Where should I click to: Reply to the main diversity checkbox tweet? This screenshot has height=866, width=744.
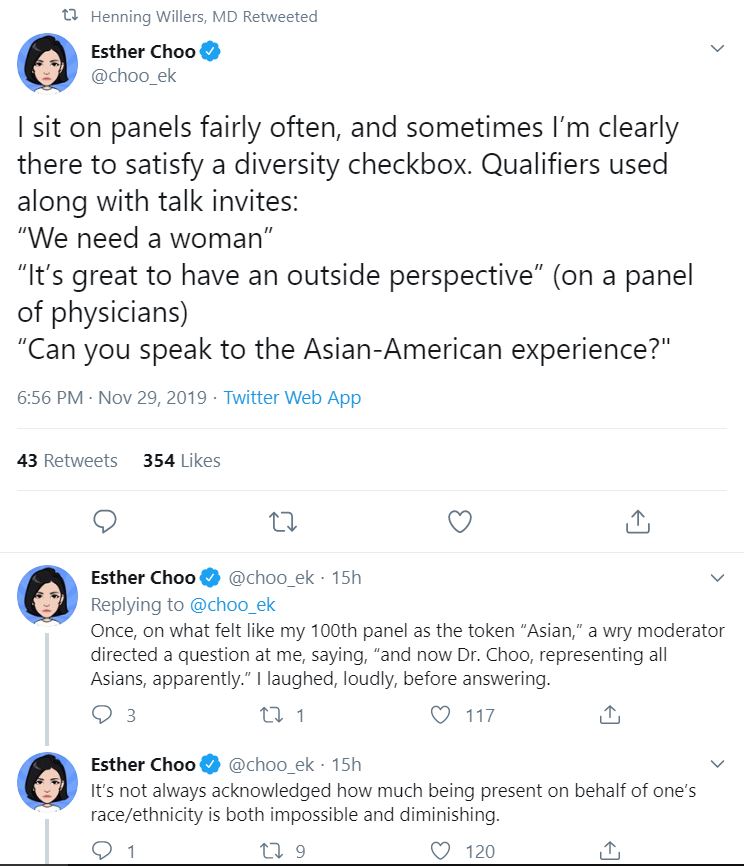104,521
